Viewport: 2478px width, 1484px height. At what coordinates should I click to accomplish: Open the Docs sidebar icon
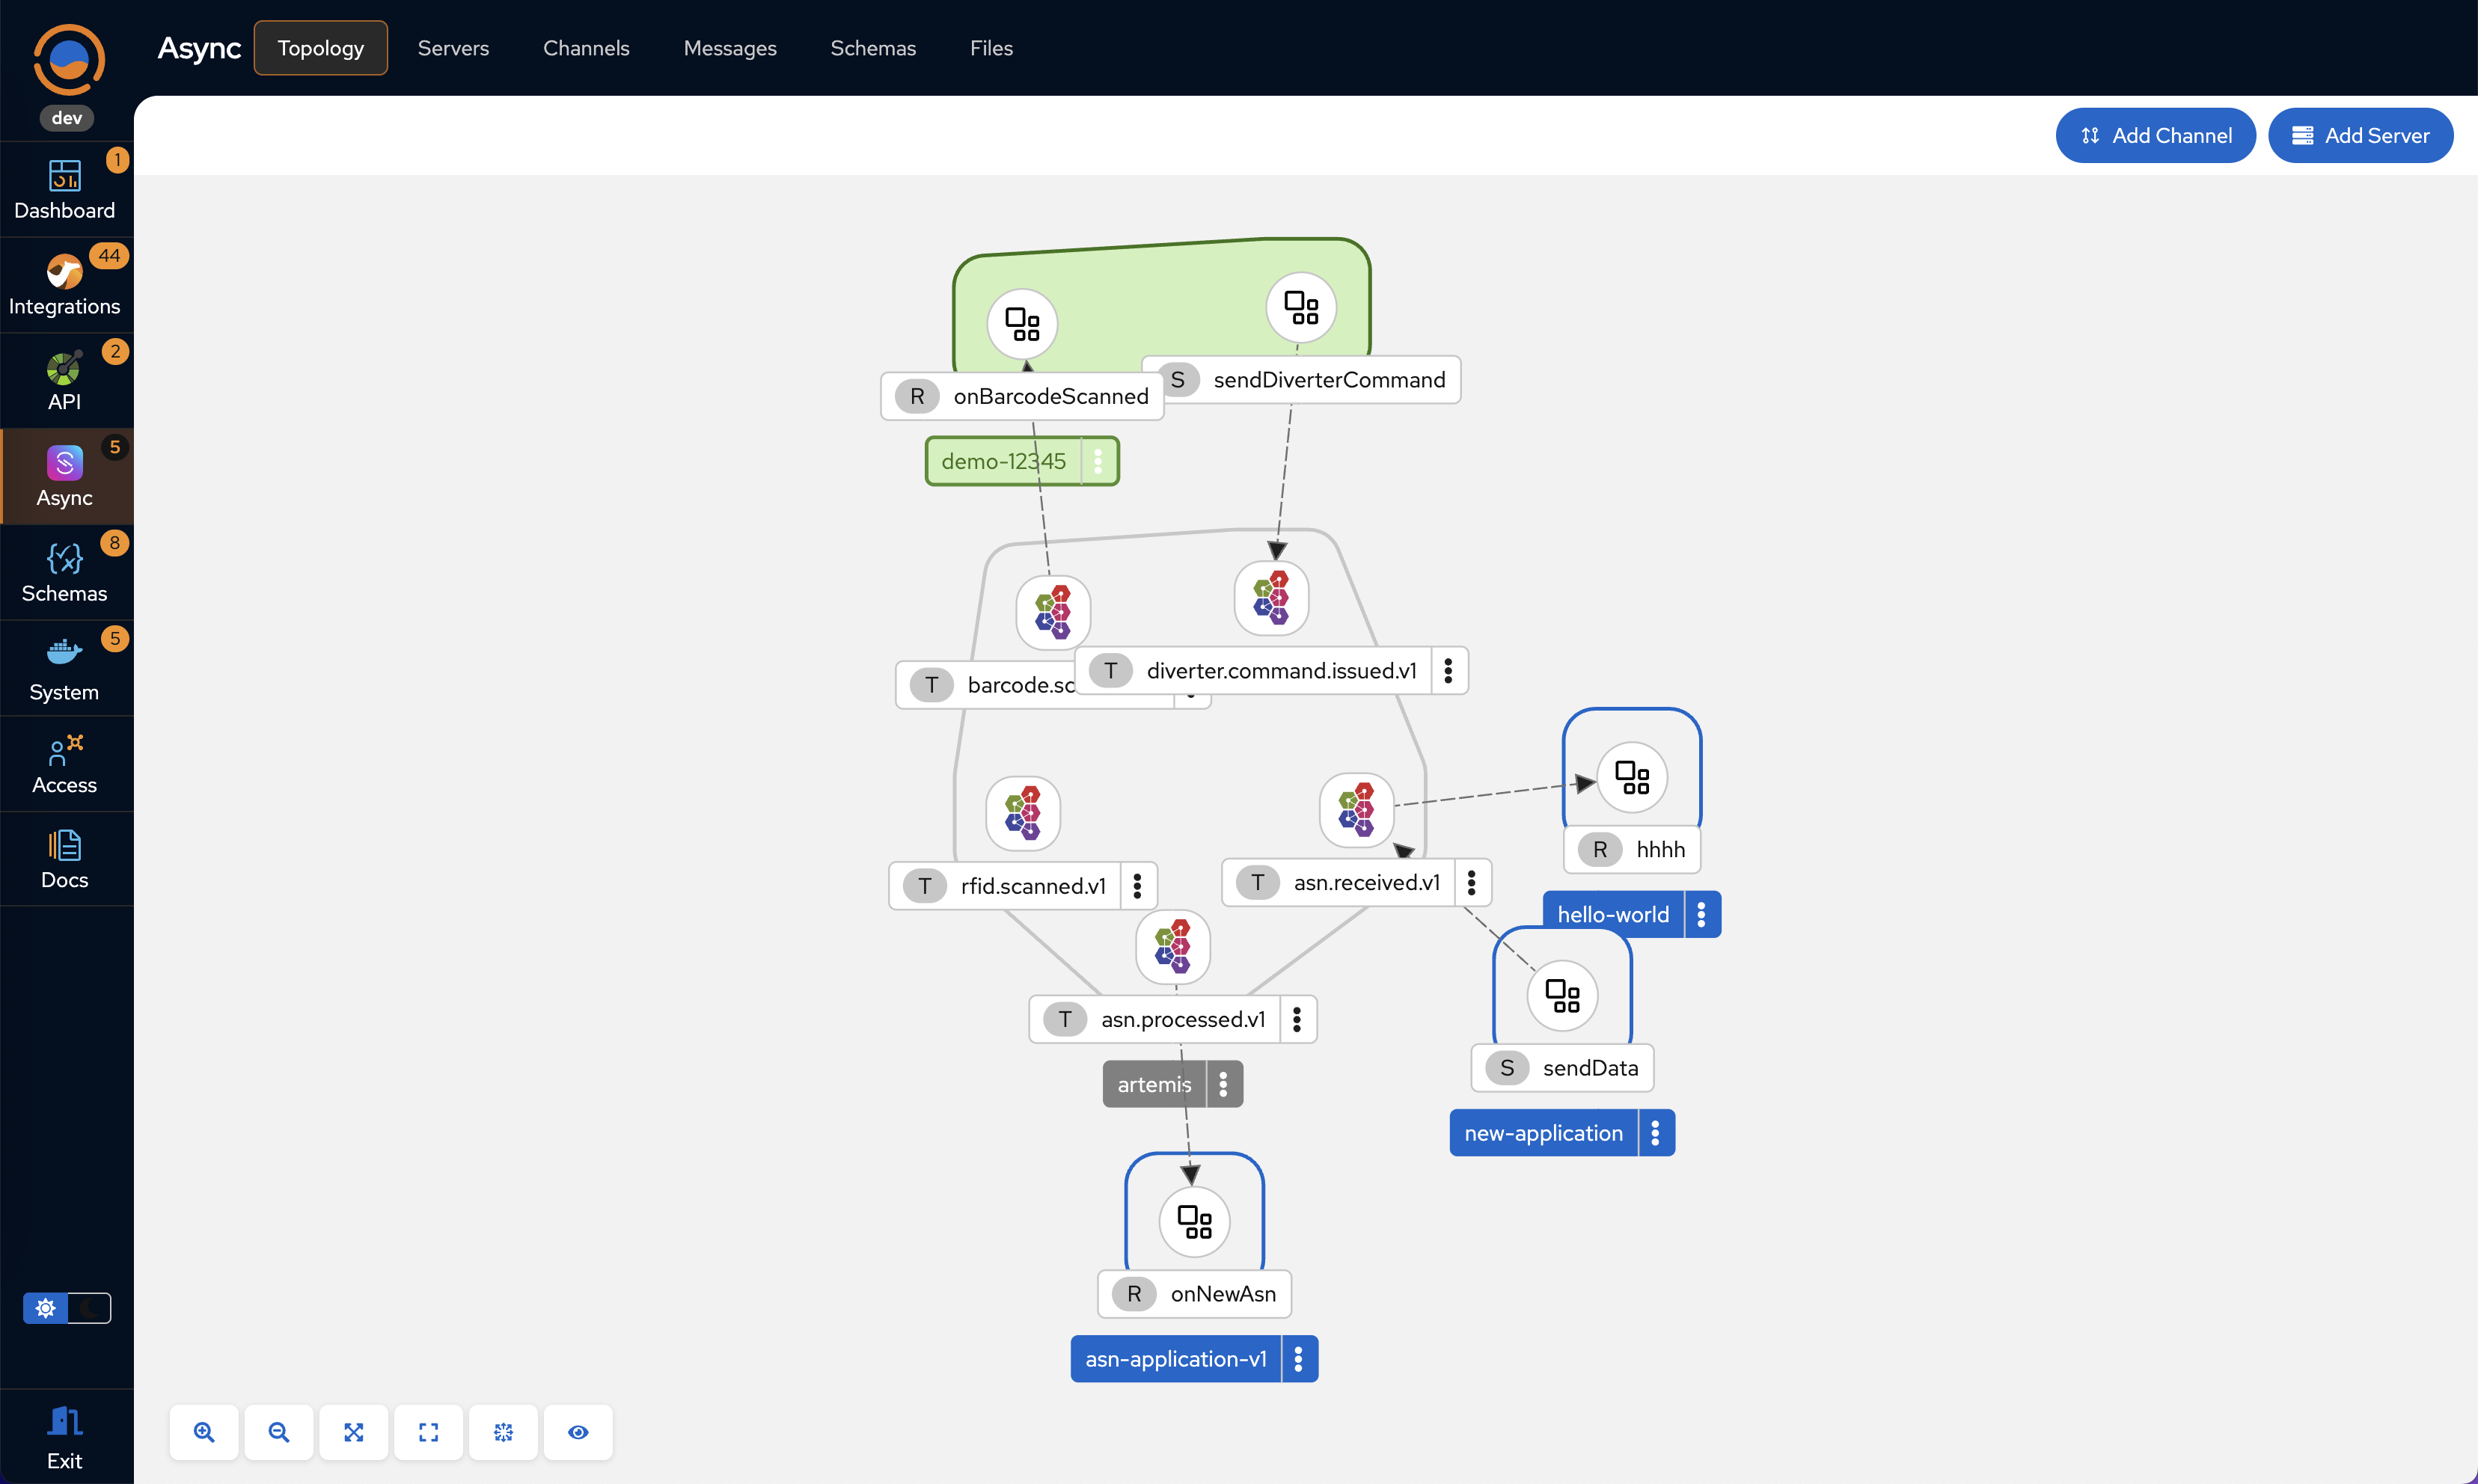pos(64,858)
